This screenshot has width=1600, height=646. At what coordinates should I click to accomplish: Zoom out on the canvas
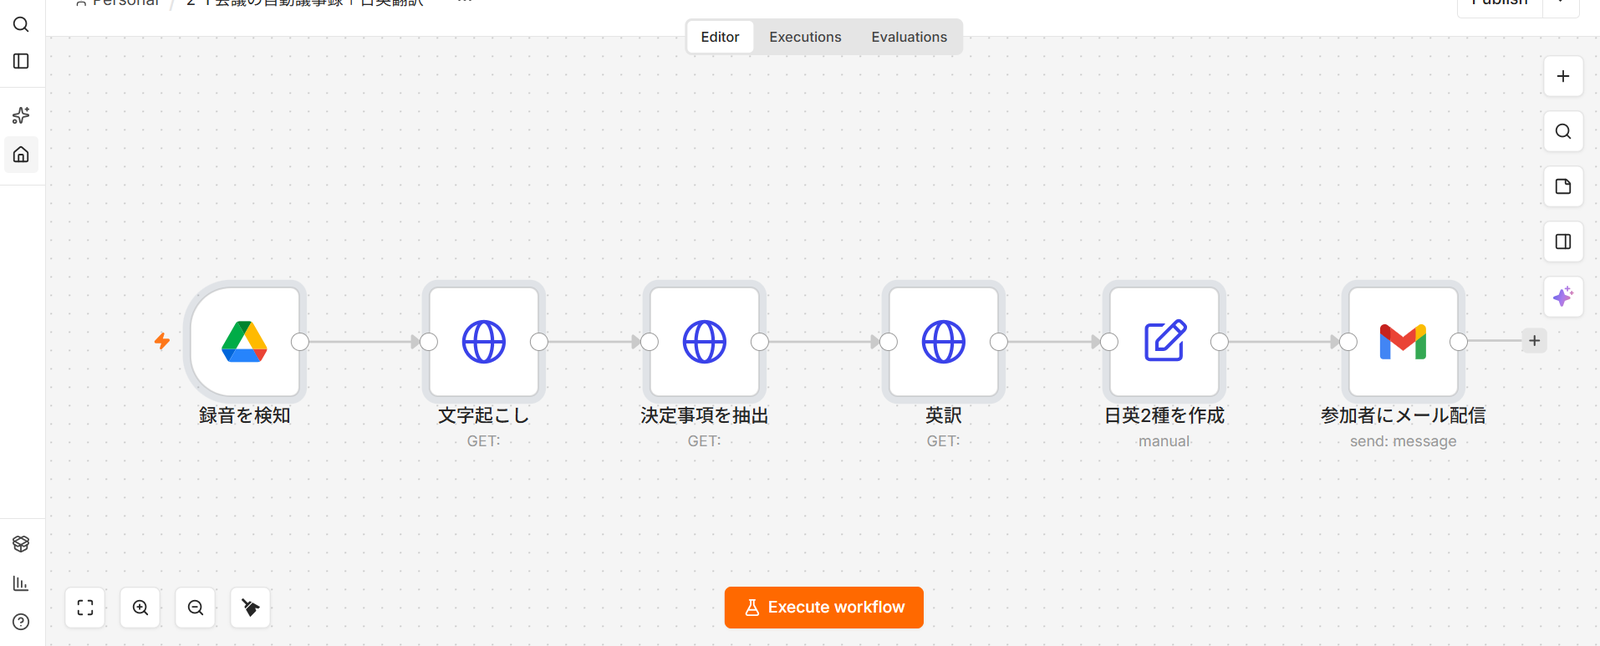pos(195,608)
